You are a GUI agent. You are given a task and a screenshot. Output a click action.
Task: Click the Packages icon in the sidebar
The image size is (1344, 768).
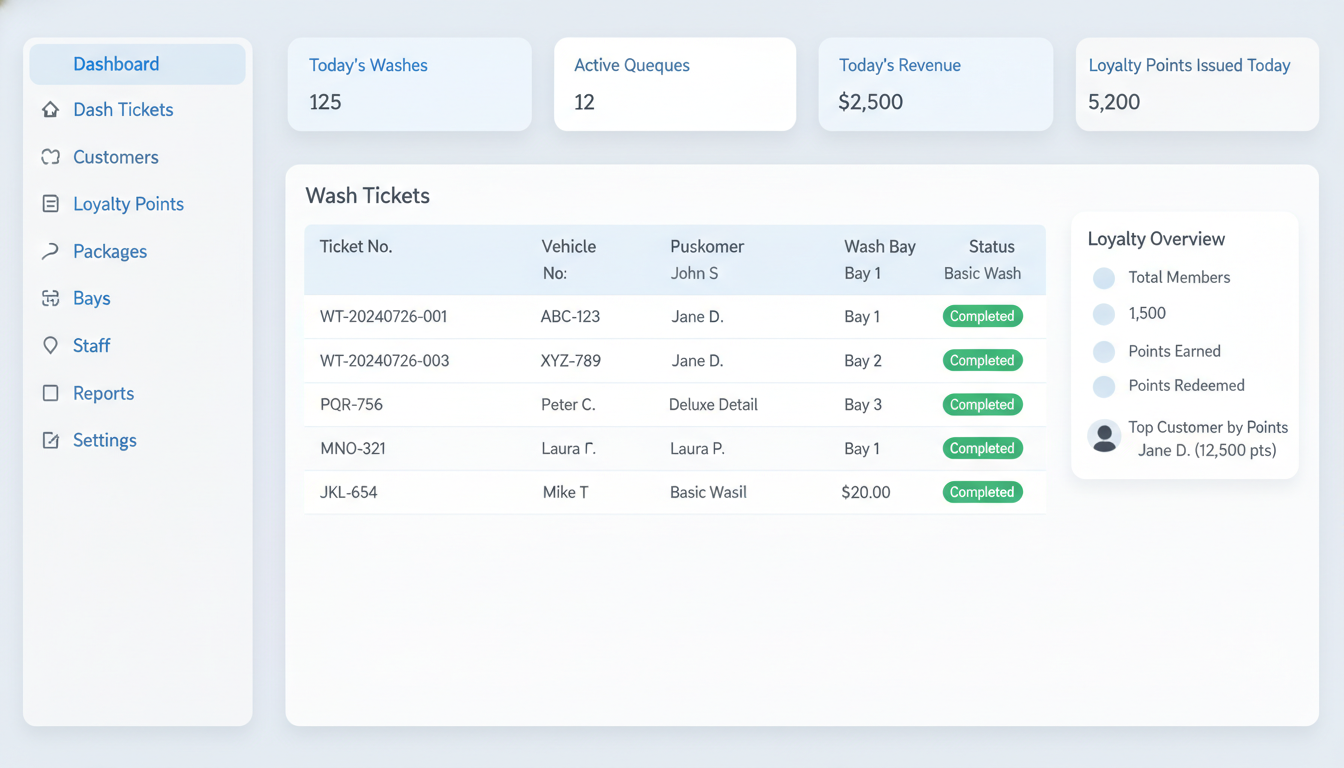point(51,251)
